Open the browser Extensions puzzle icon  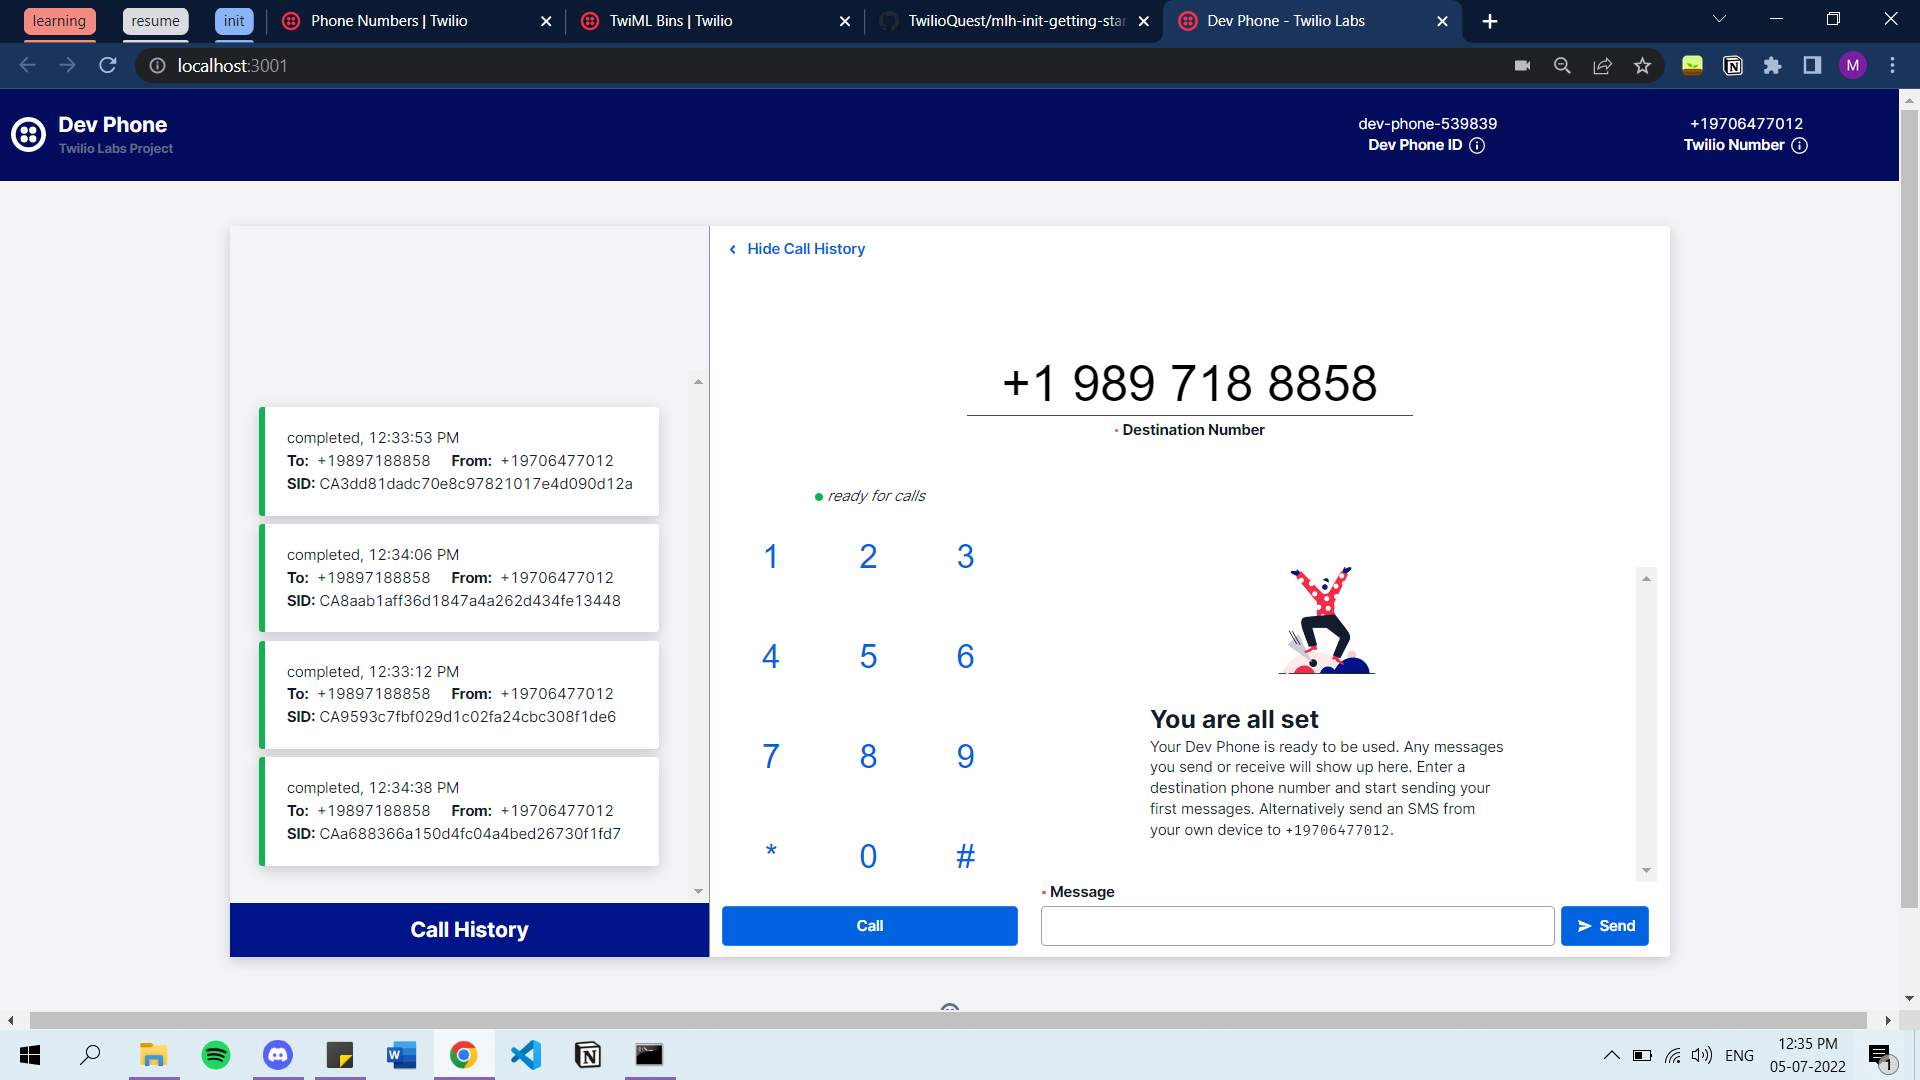pos(1772,66)
